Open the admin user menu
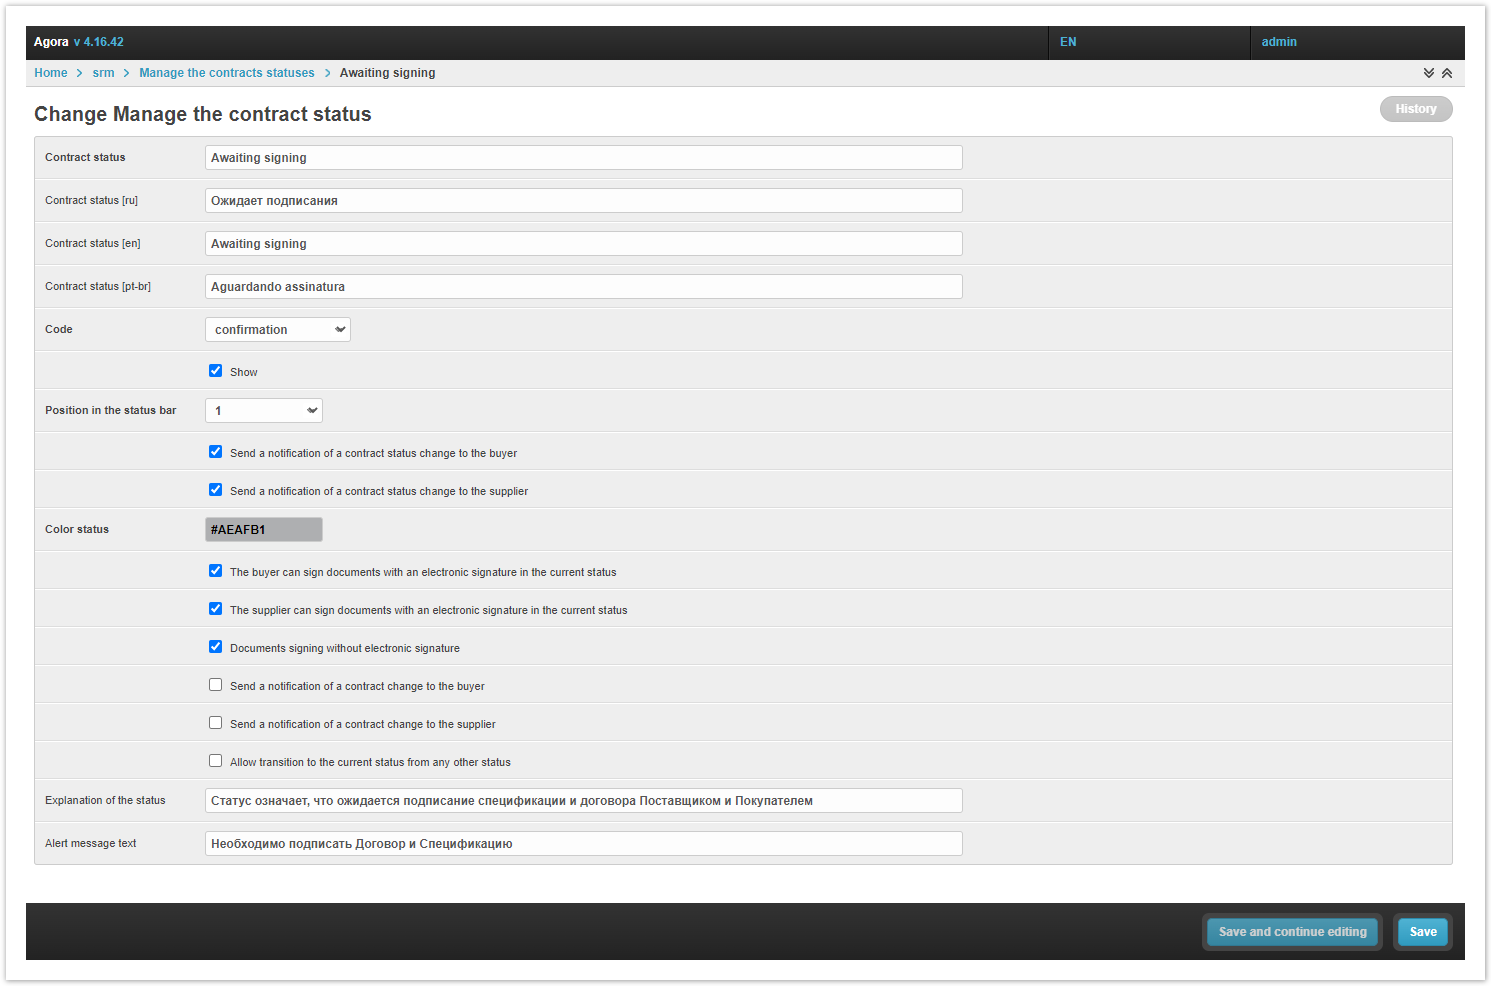Screen dimensions: 1491x986 pos(1279,42)
